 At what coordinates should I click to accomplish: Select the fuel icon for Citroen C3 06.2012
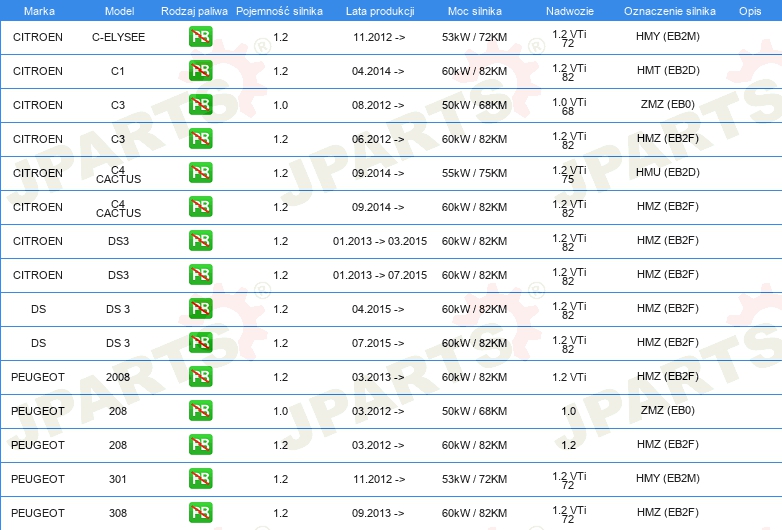200,139
